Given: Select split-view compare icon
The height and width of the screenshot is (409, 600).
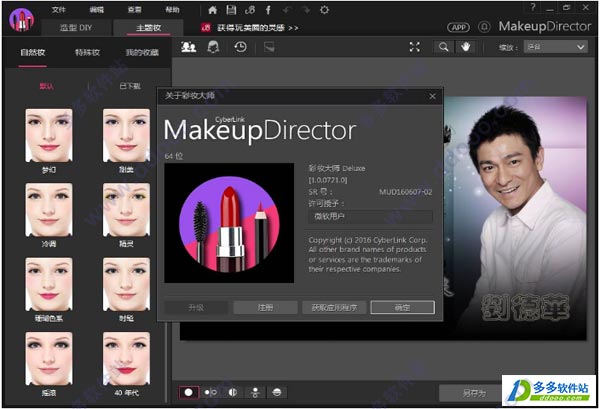Looking at the screenshot, I should click(x=233, y=392).
